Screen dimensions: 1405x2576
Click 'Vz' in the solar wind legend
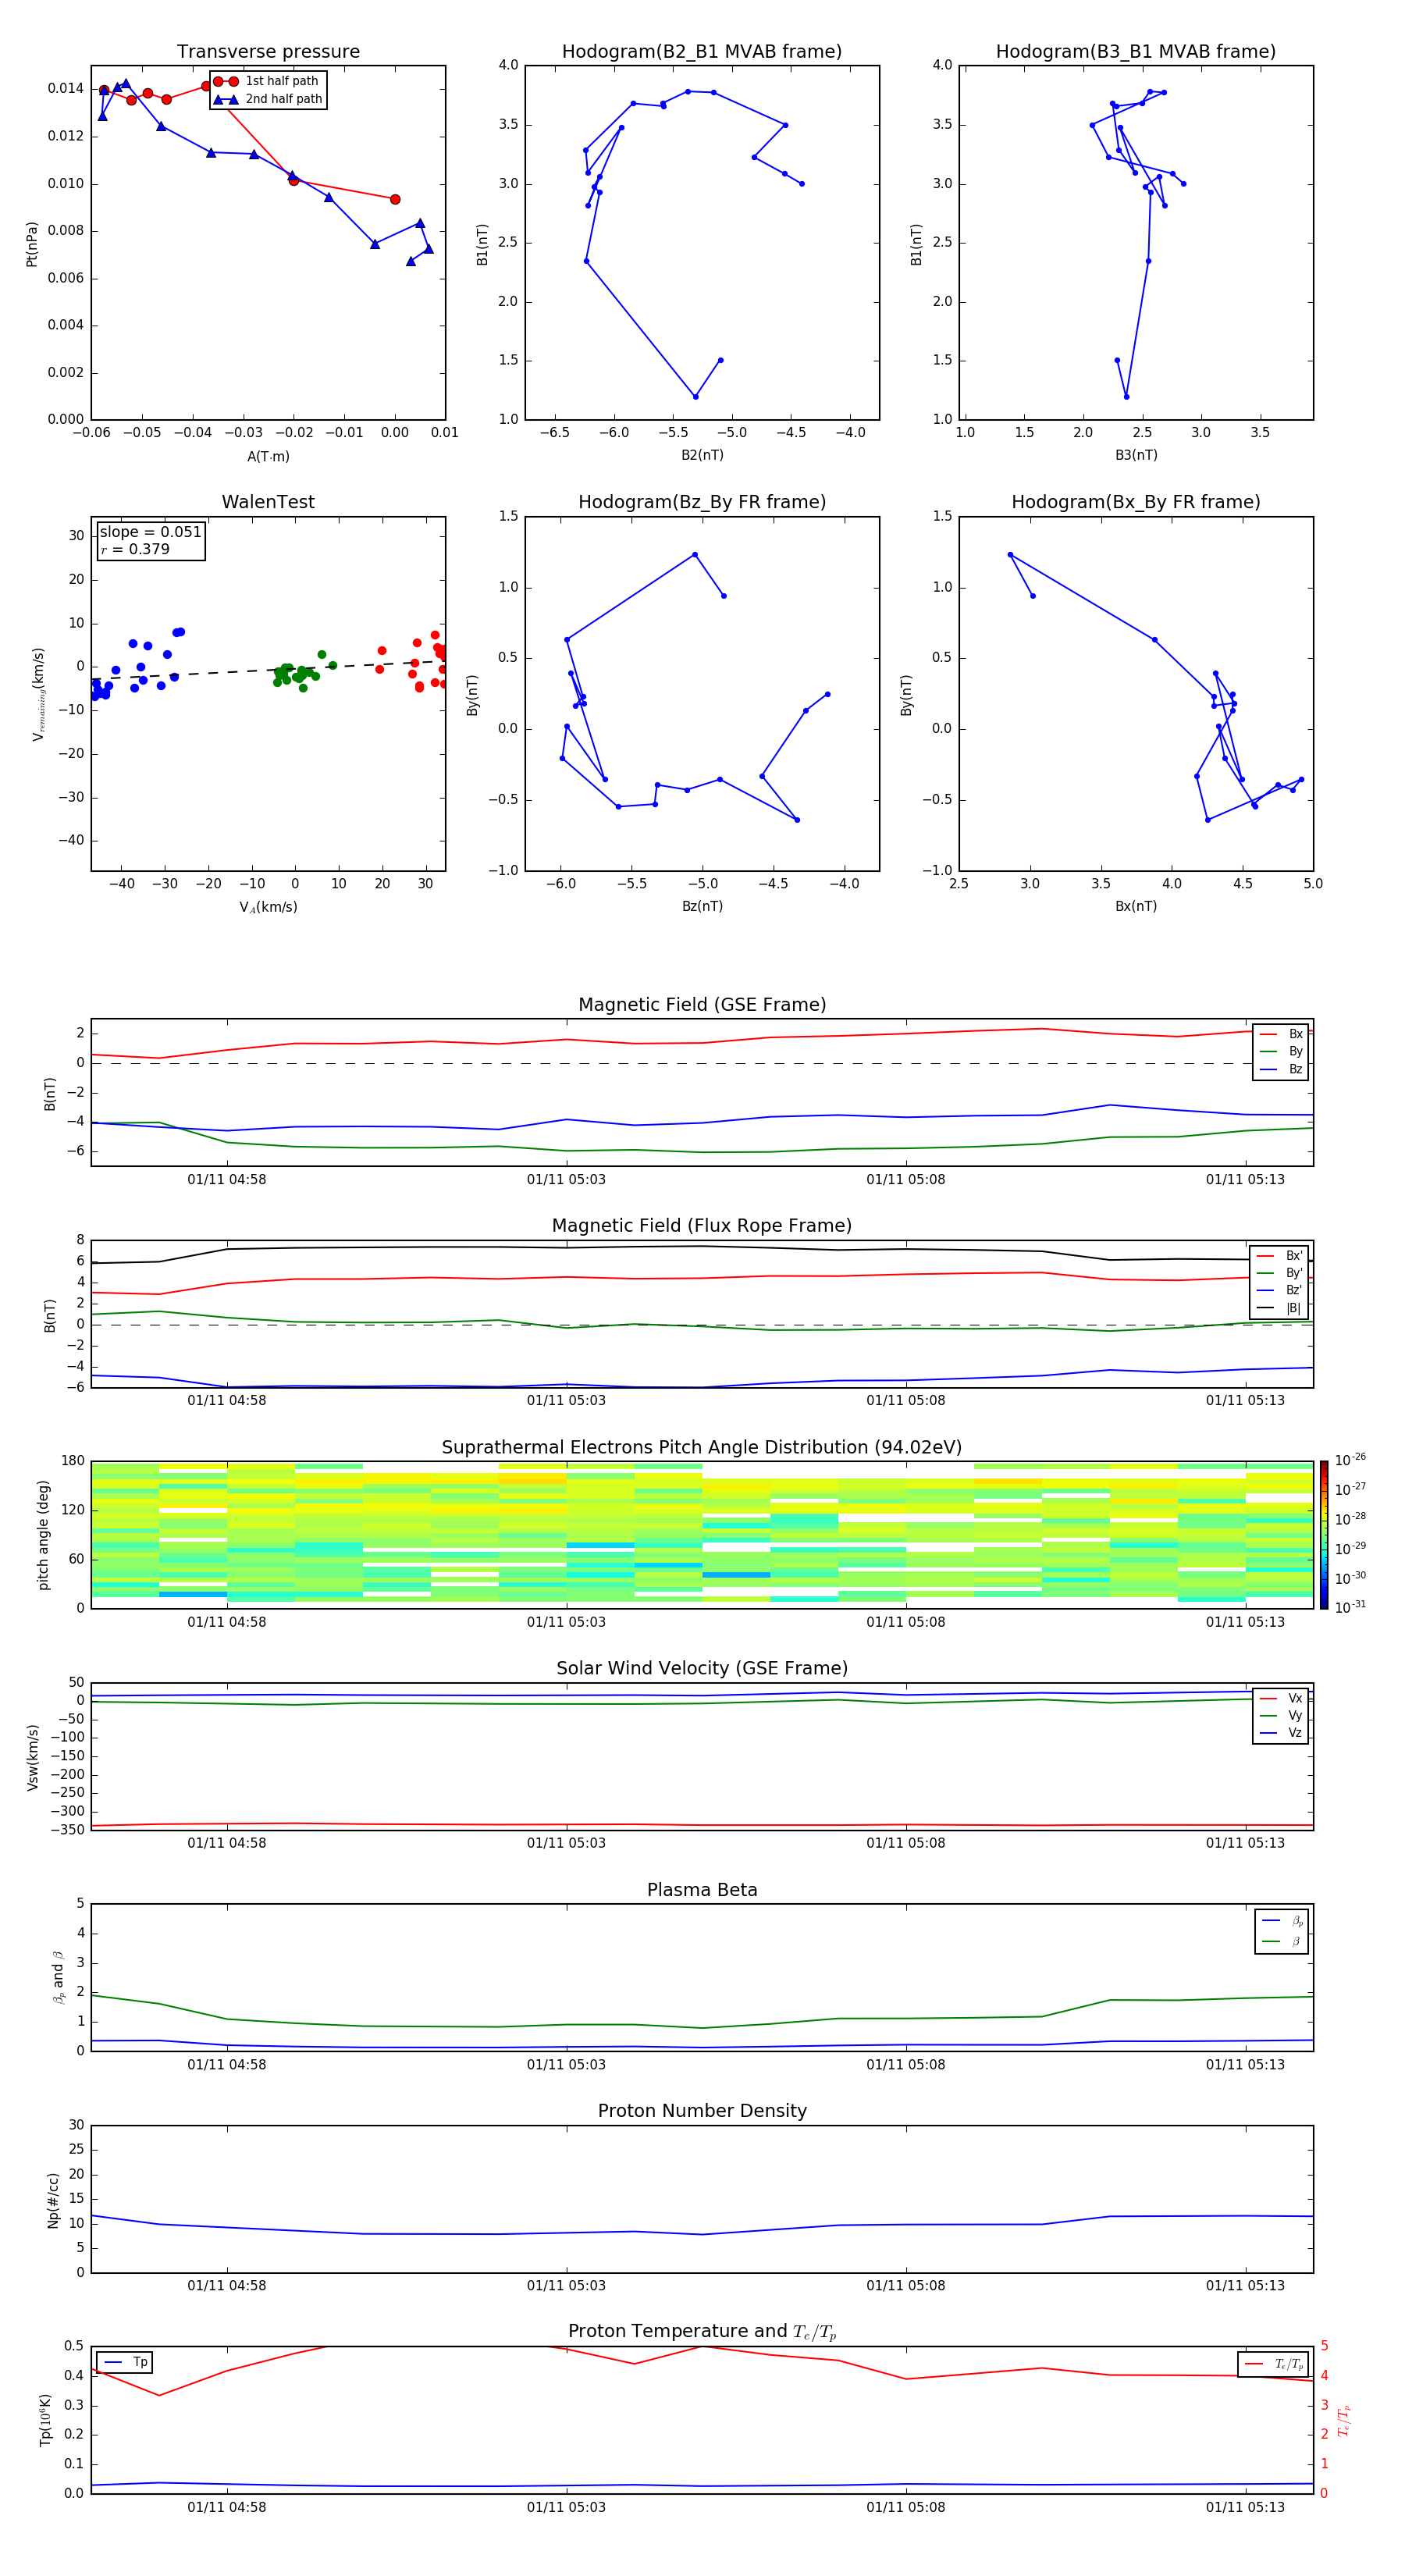[1295, 1733]
